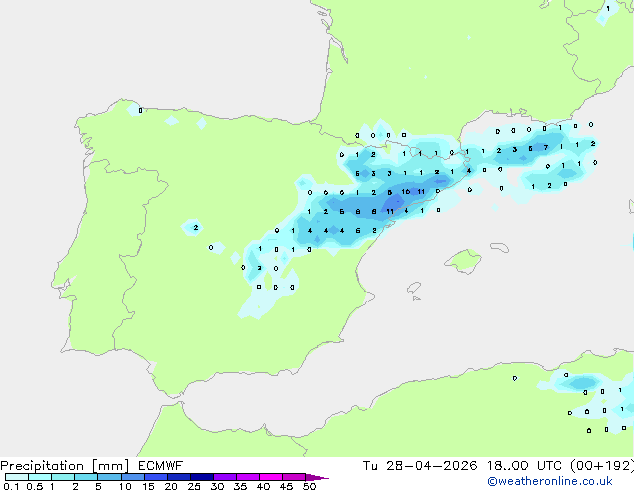Click the "10" precipitation value on the map

pyautogui.click(x=406, y=192)
